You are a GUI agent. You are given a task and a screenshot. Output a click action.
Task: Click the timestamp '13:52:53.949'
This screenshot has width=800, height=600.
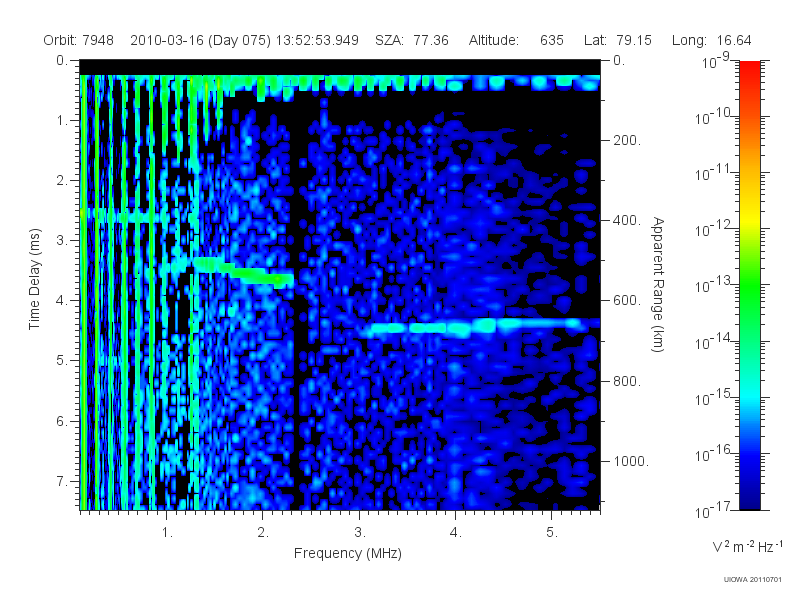[317, 40]
